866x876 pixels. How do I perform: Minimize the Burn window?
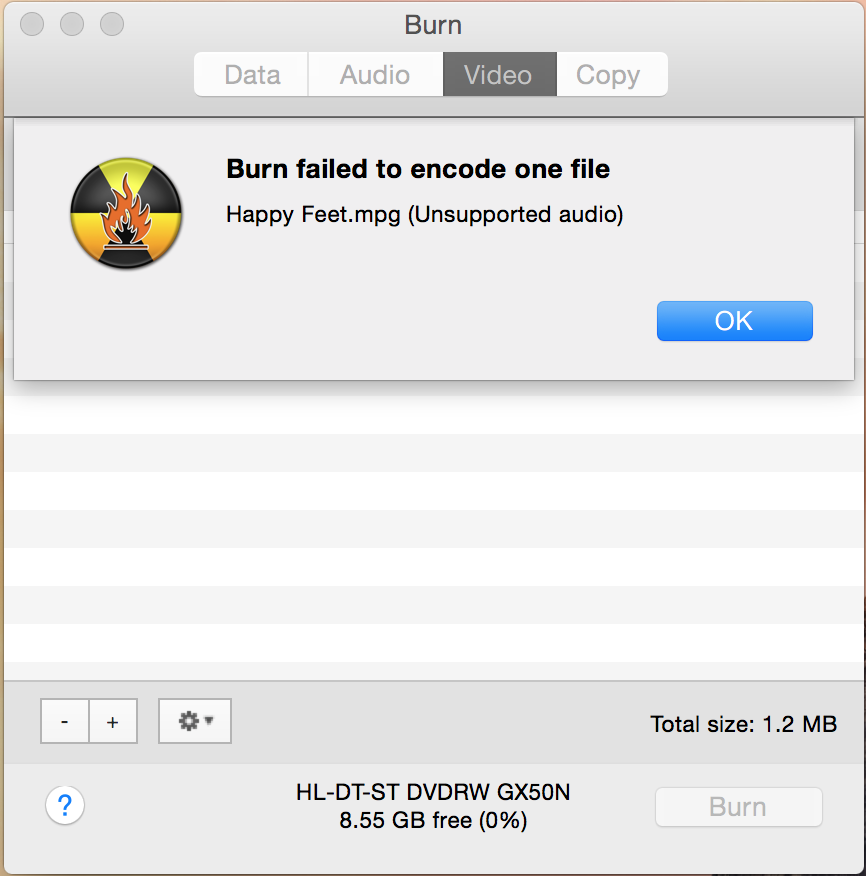72,24
